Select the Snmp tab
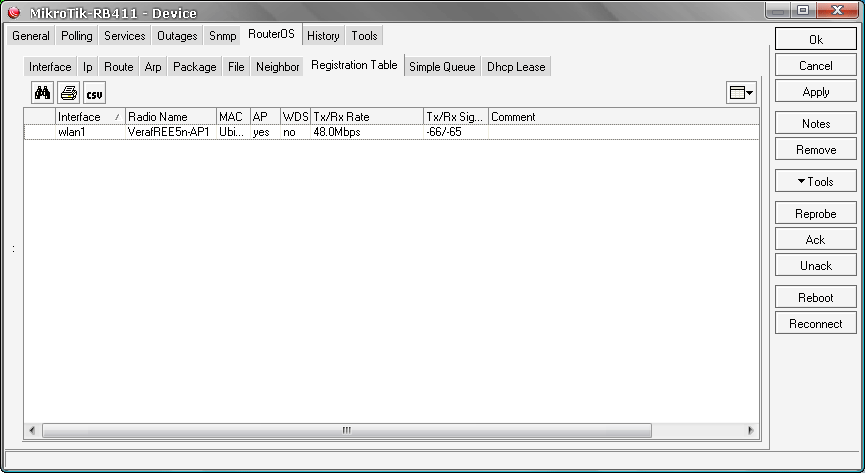Viewport: 865px width, 473px height. pyautogui.click(x=222, y=36)
